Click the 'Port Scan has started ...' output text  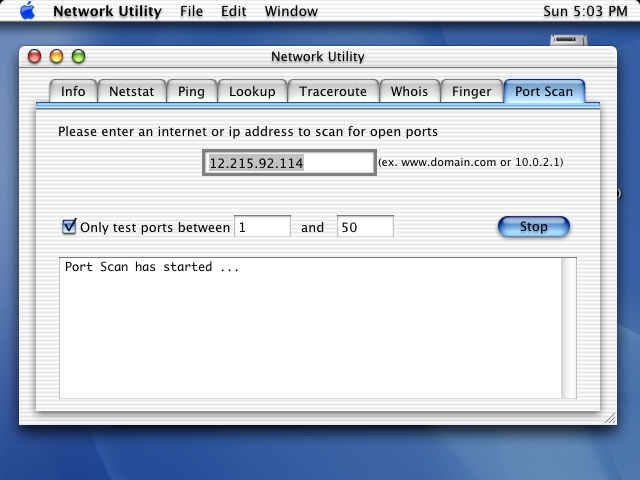[x=152, y=267]
